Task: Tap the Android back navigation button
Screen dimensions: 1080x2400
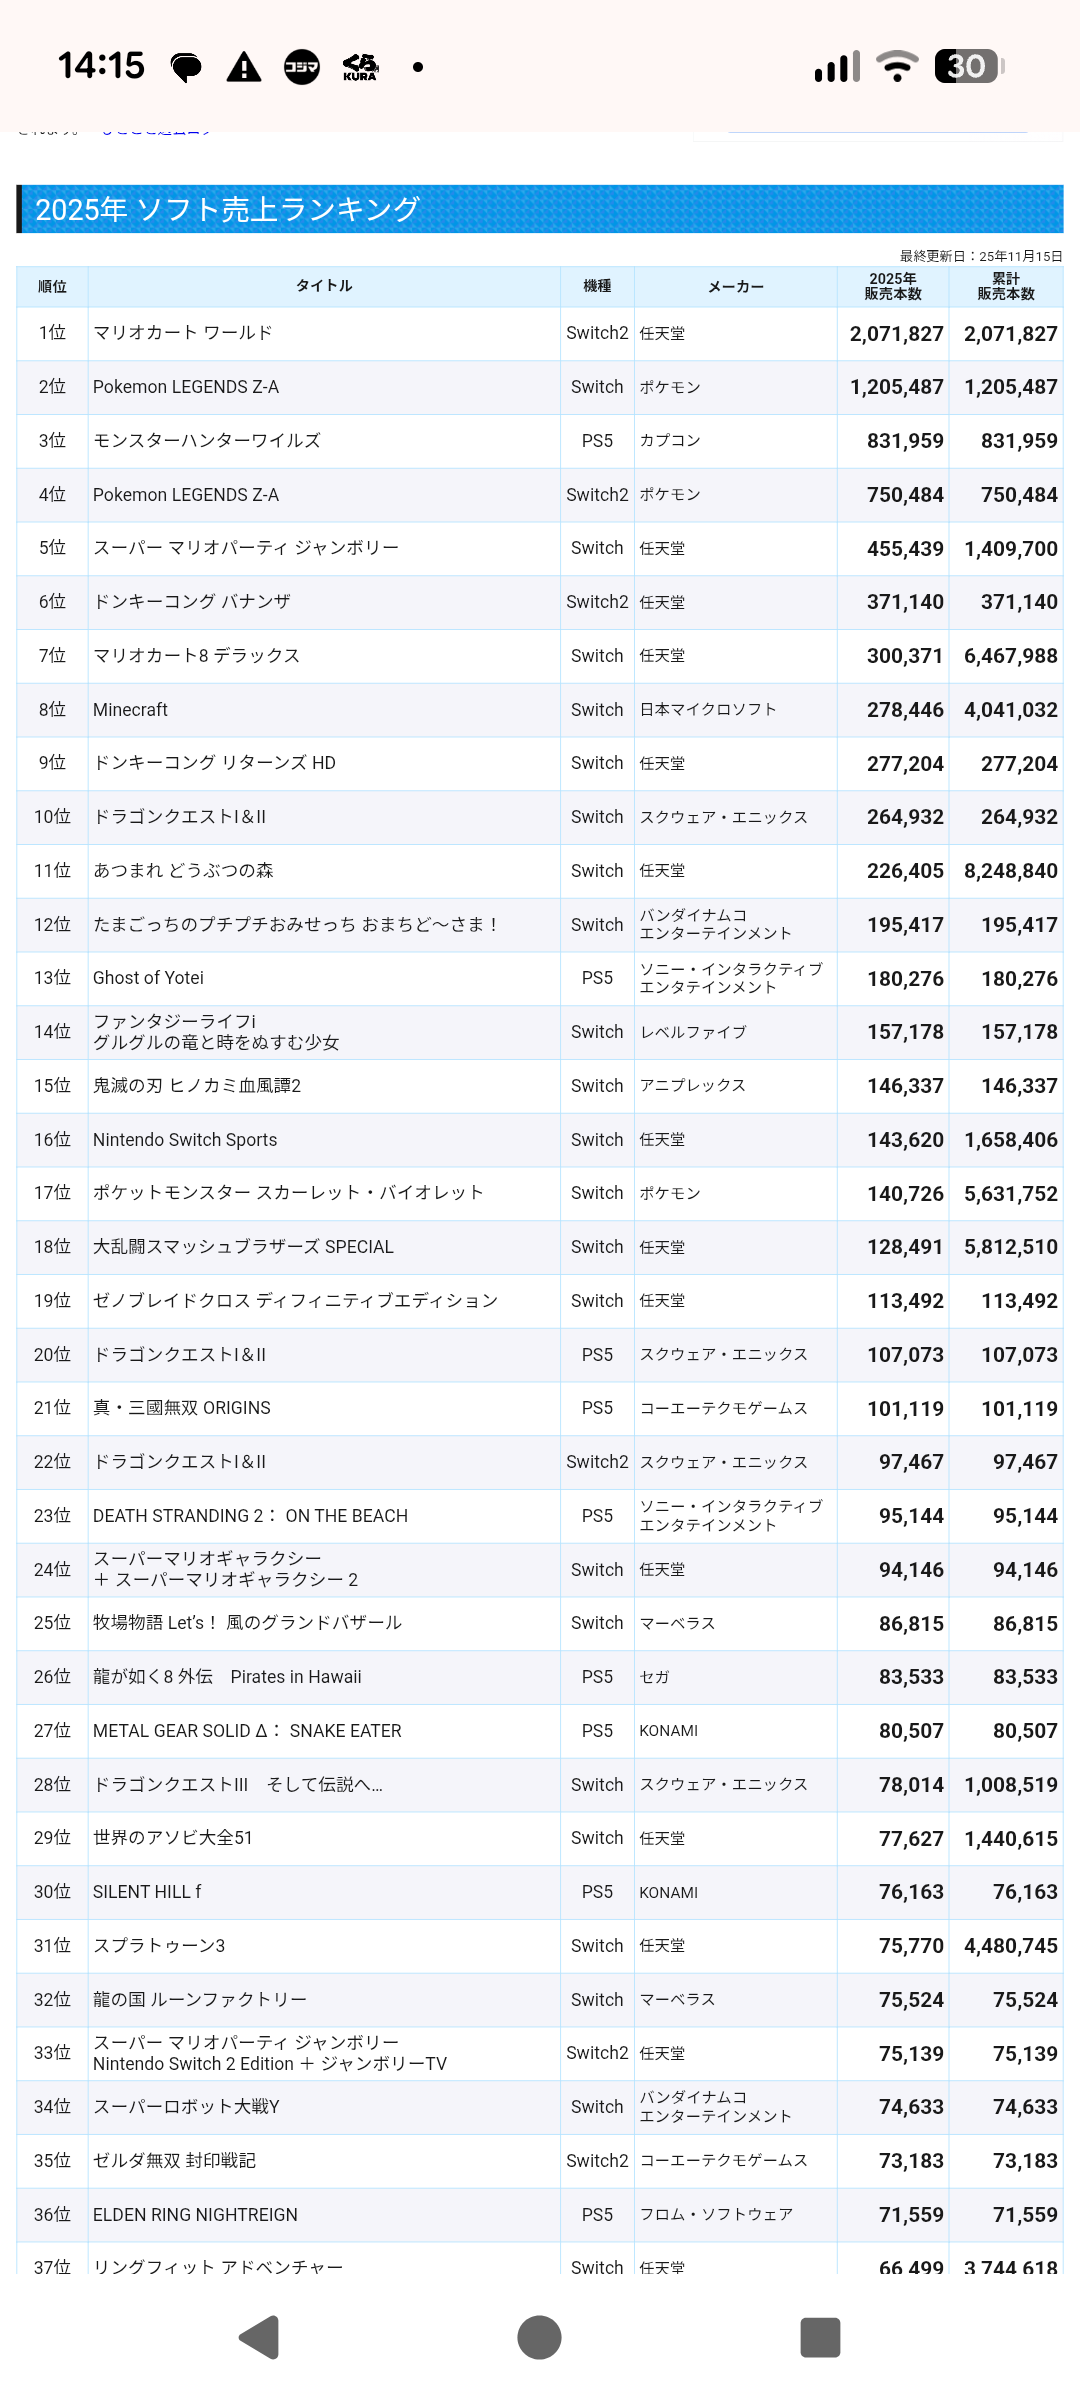Action: pos(260,2337)
